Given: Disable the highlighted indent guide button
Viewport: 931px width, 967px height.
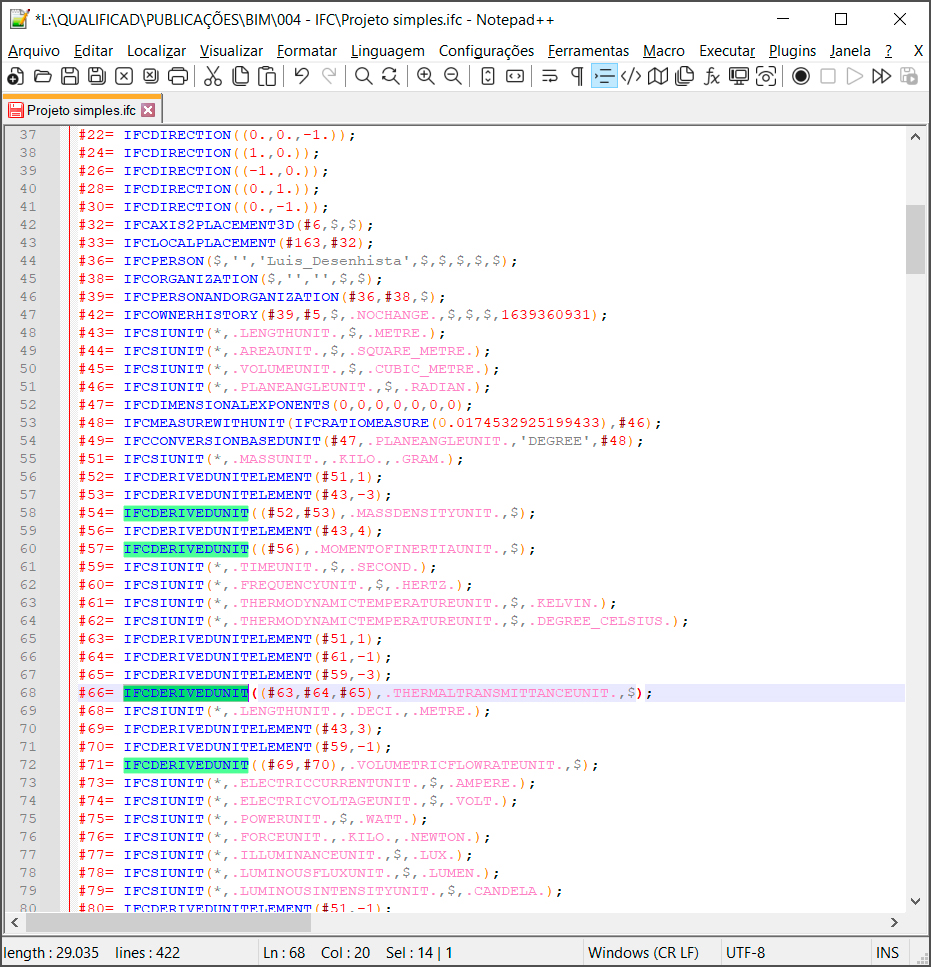Looking at the screenshot, I should coord(604,76).
